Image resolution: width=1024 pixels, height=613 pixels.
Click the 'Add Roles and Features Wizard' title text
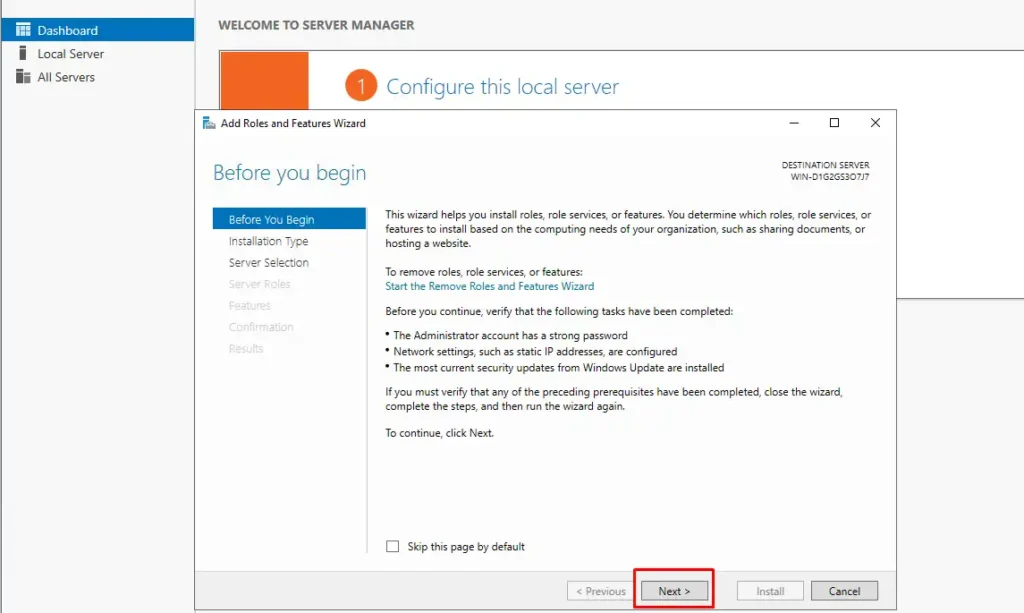[x=293, y=123]
